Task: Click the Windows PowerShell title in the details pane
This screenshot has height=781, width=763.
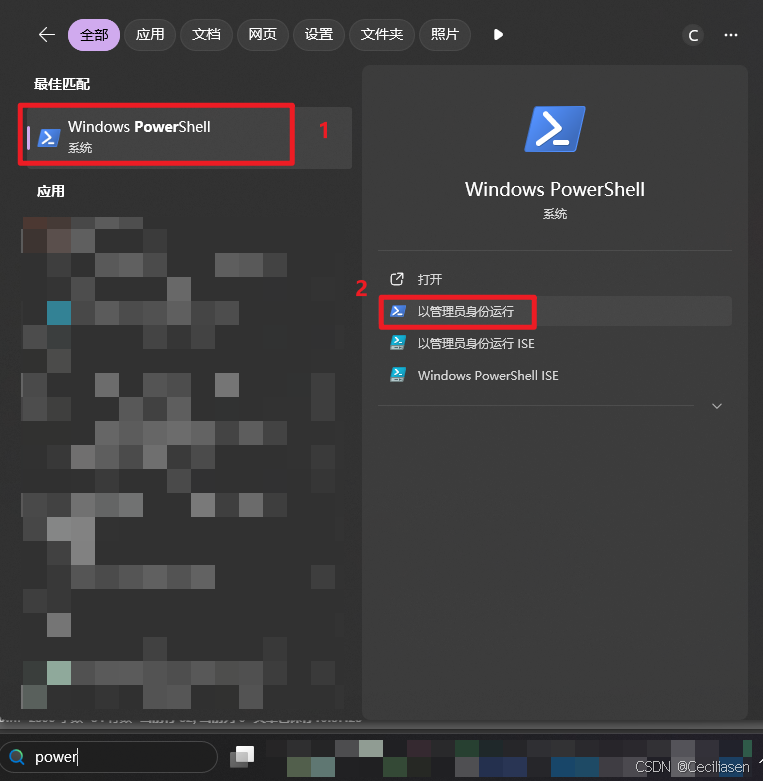Action: point(555,189)
